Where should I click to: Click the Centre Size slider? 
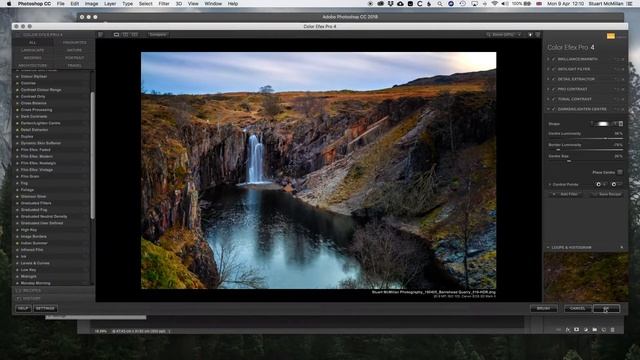pyautogui.click(x=585, y=161)
